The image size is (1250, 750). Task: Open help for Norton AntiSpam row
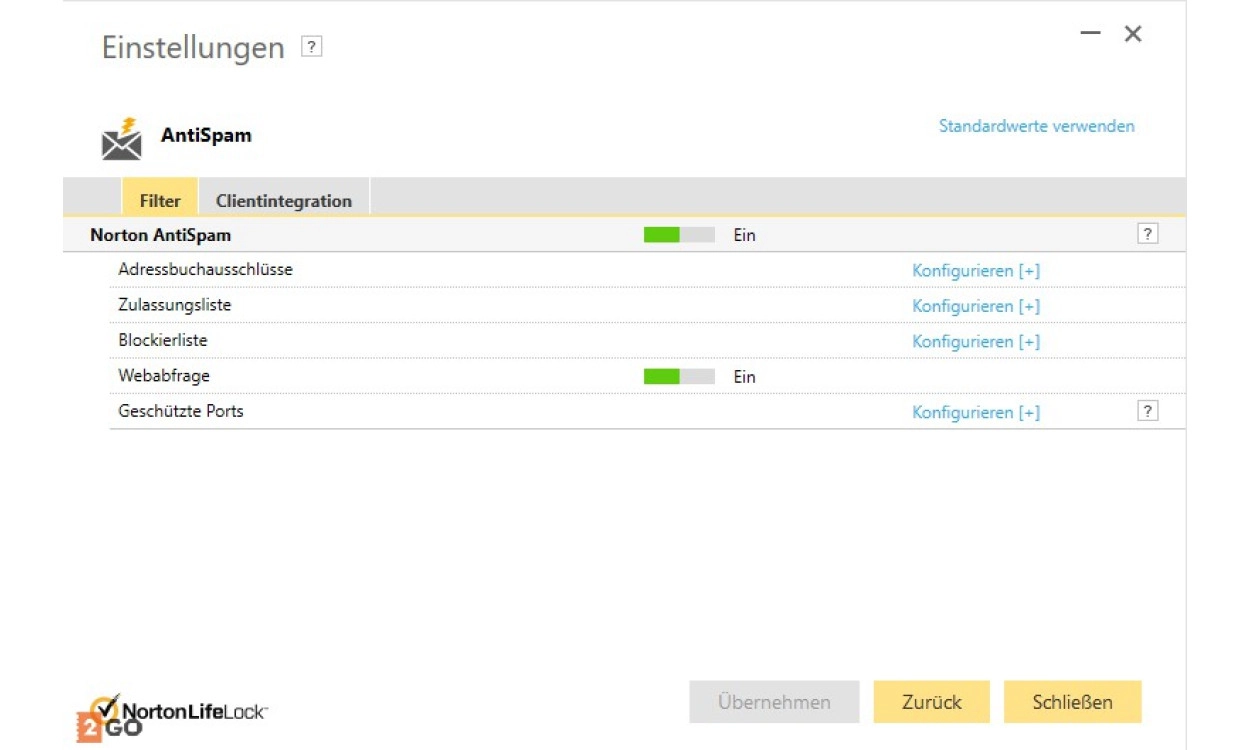pos(1147,234)
